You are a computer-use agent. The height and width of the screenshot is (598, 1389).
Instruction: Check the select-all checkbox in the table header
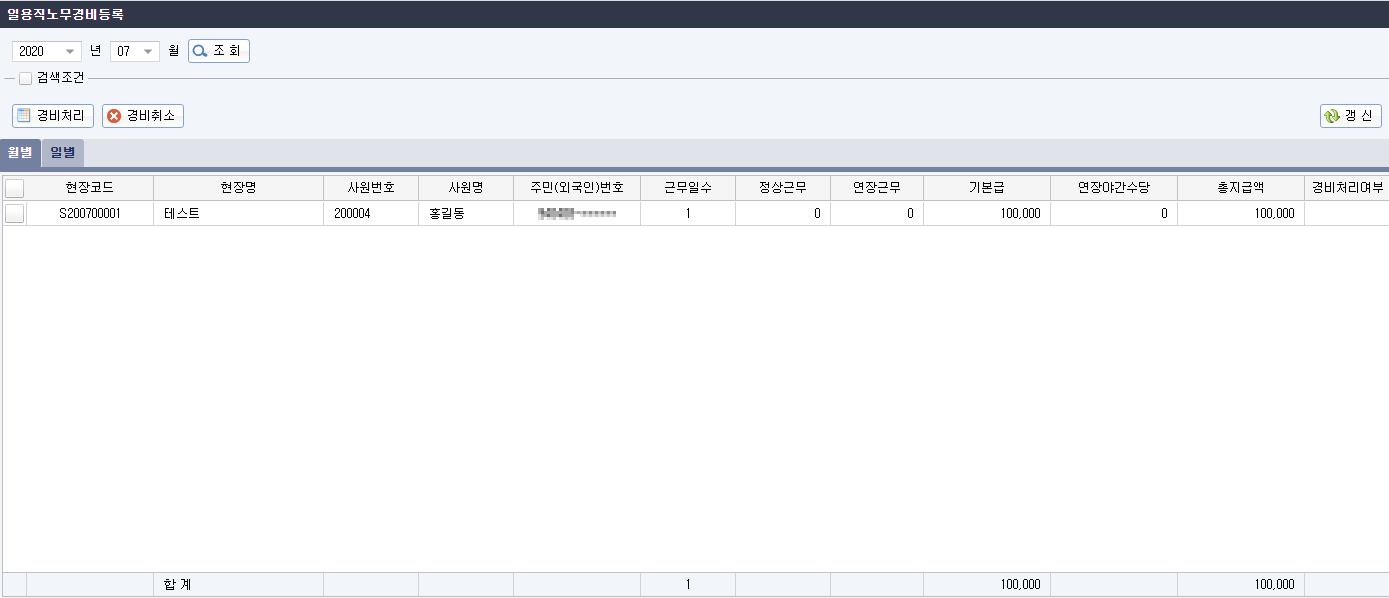click(x=15, y=188)
